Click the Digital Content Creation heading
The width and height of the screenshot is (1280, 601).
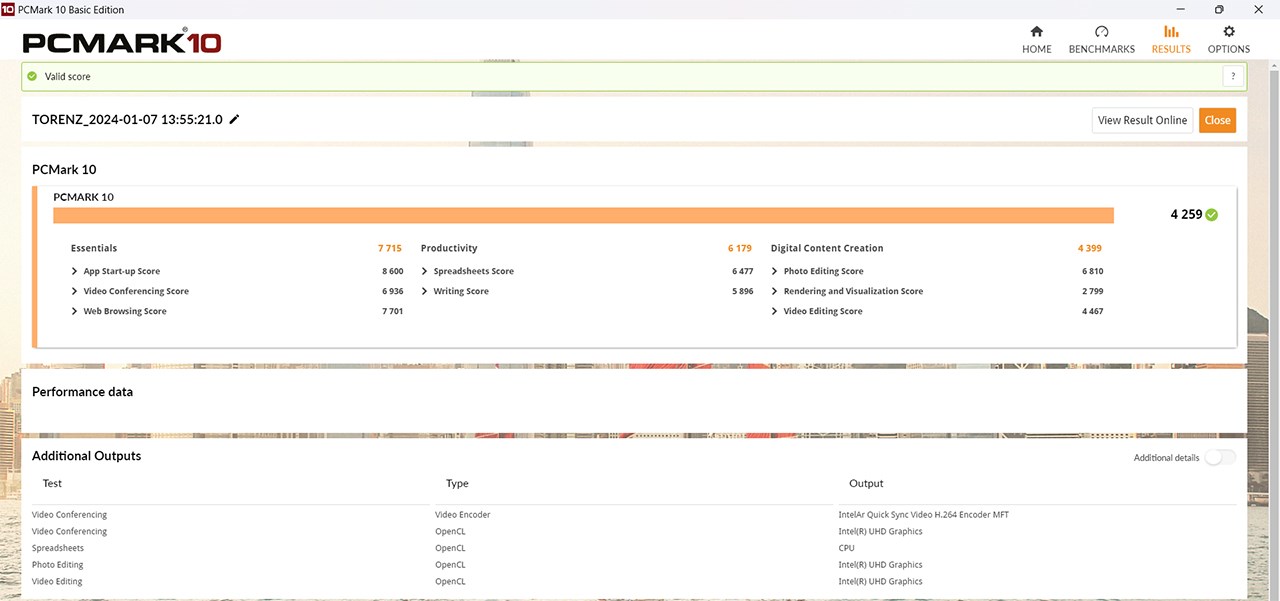(827, 248)
